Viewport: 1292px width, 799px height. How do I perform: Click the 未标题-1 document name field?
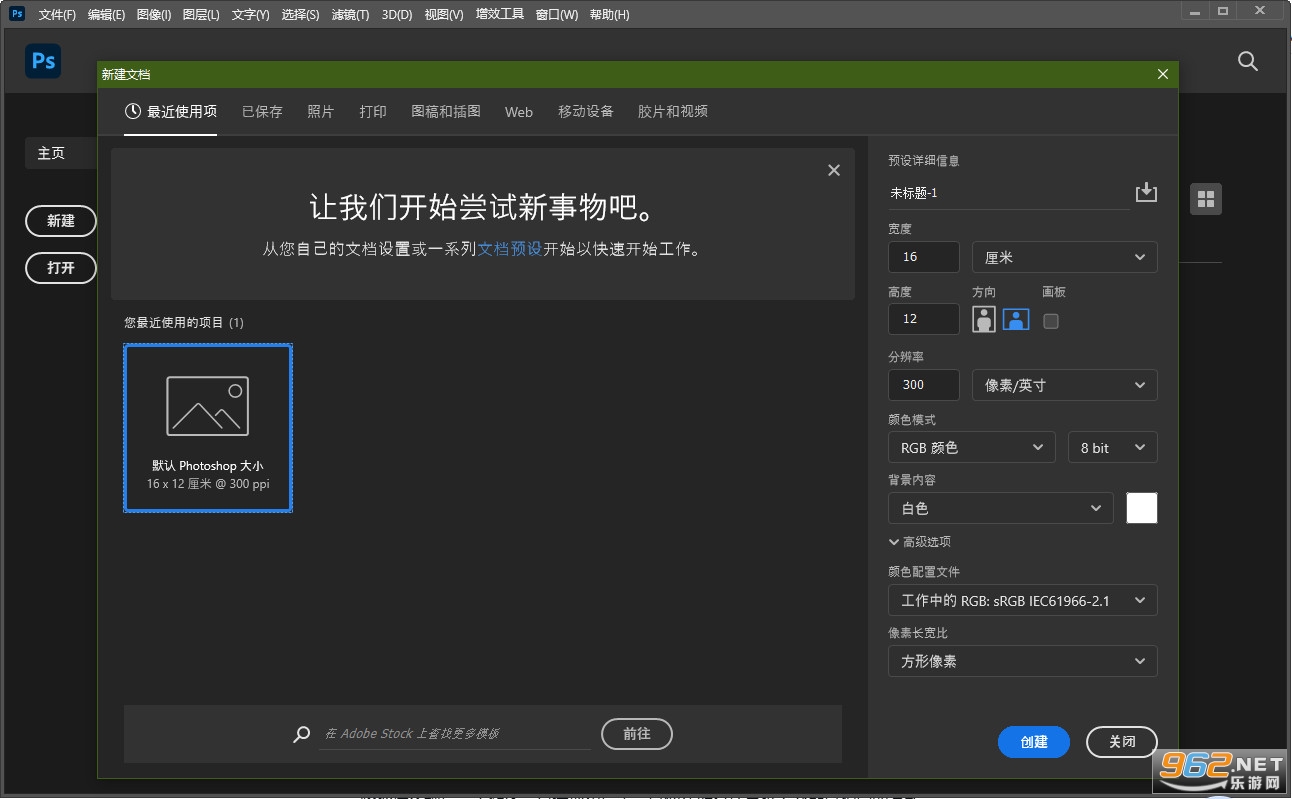(1008, 193)
